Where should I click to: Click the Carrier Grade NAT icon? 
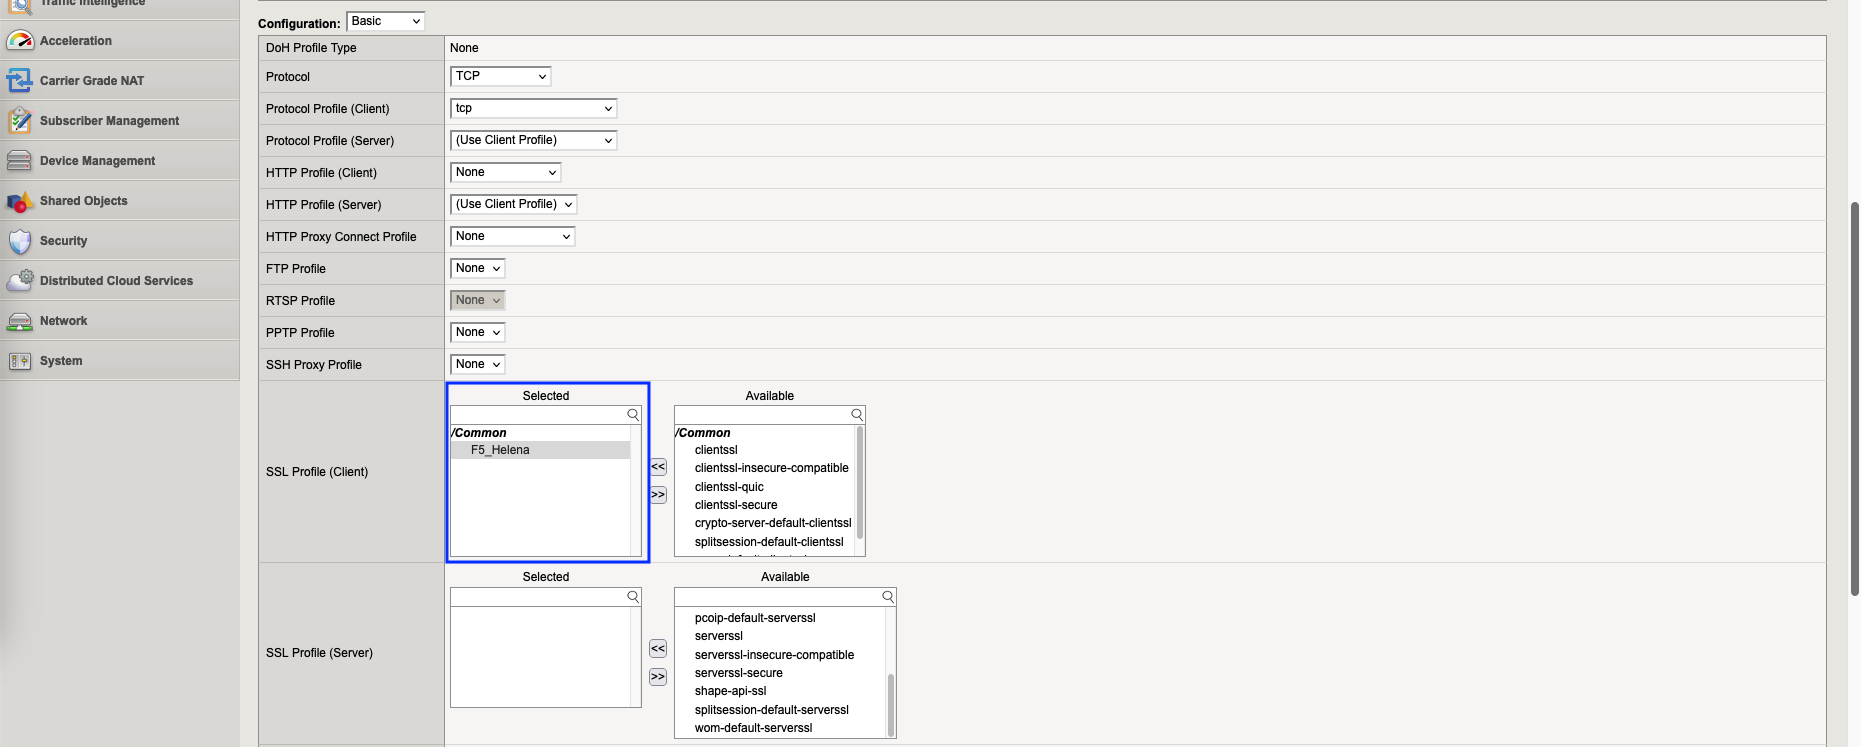click(x=20, y=81)
